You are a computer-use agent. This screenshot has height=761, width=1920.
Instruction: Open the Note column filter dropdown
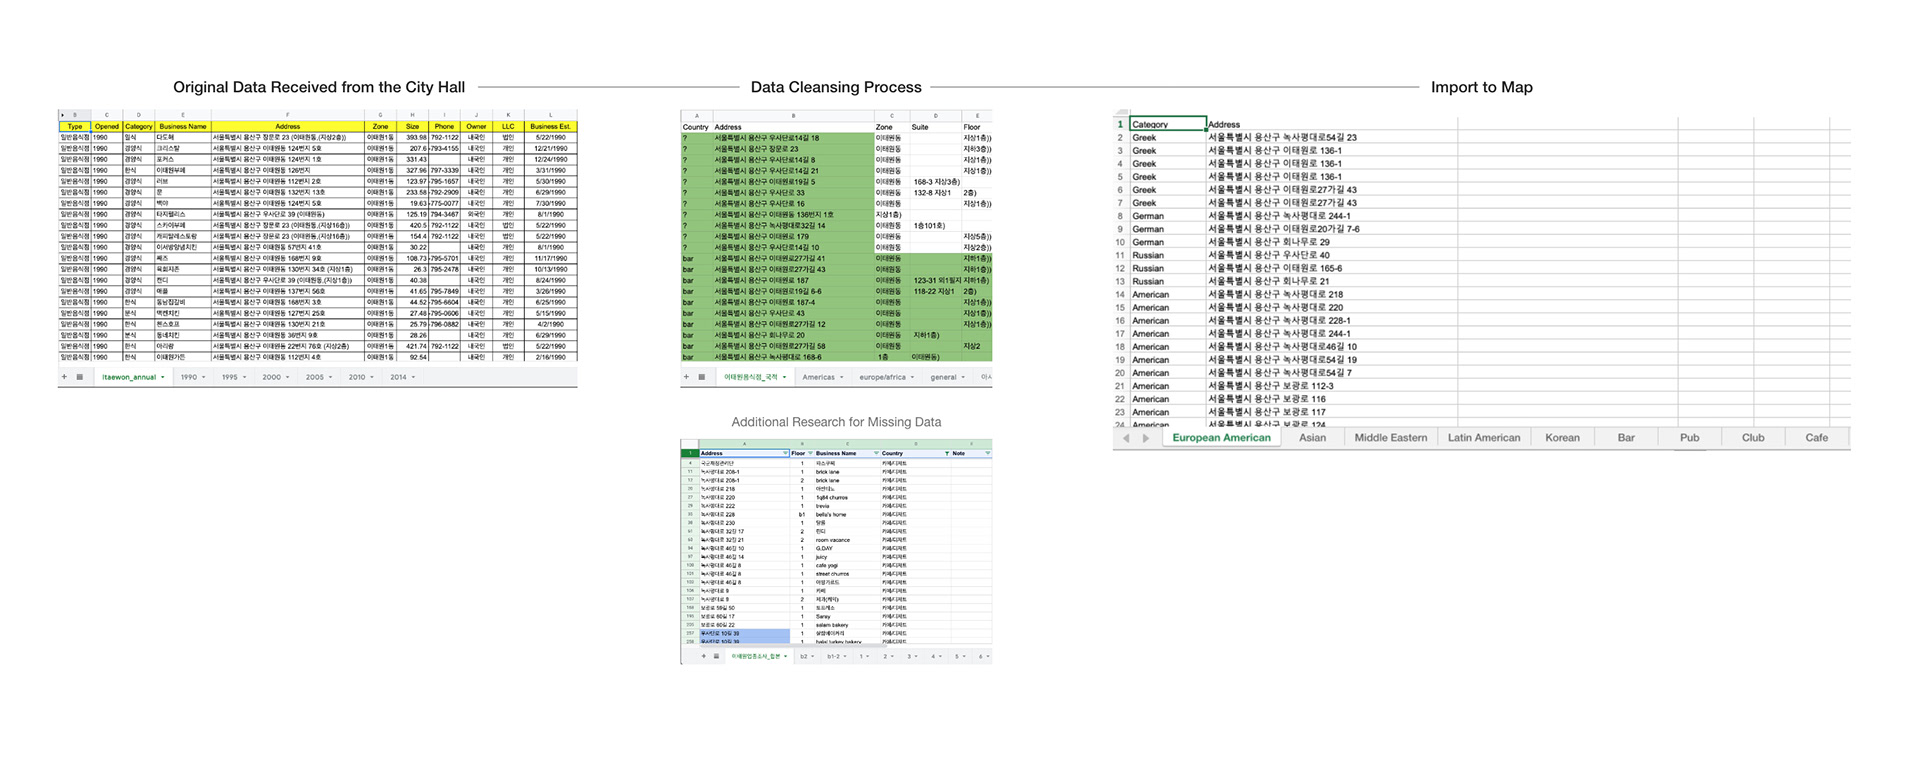pyautogui.click(x=988, y=453)
